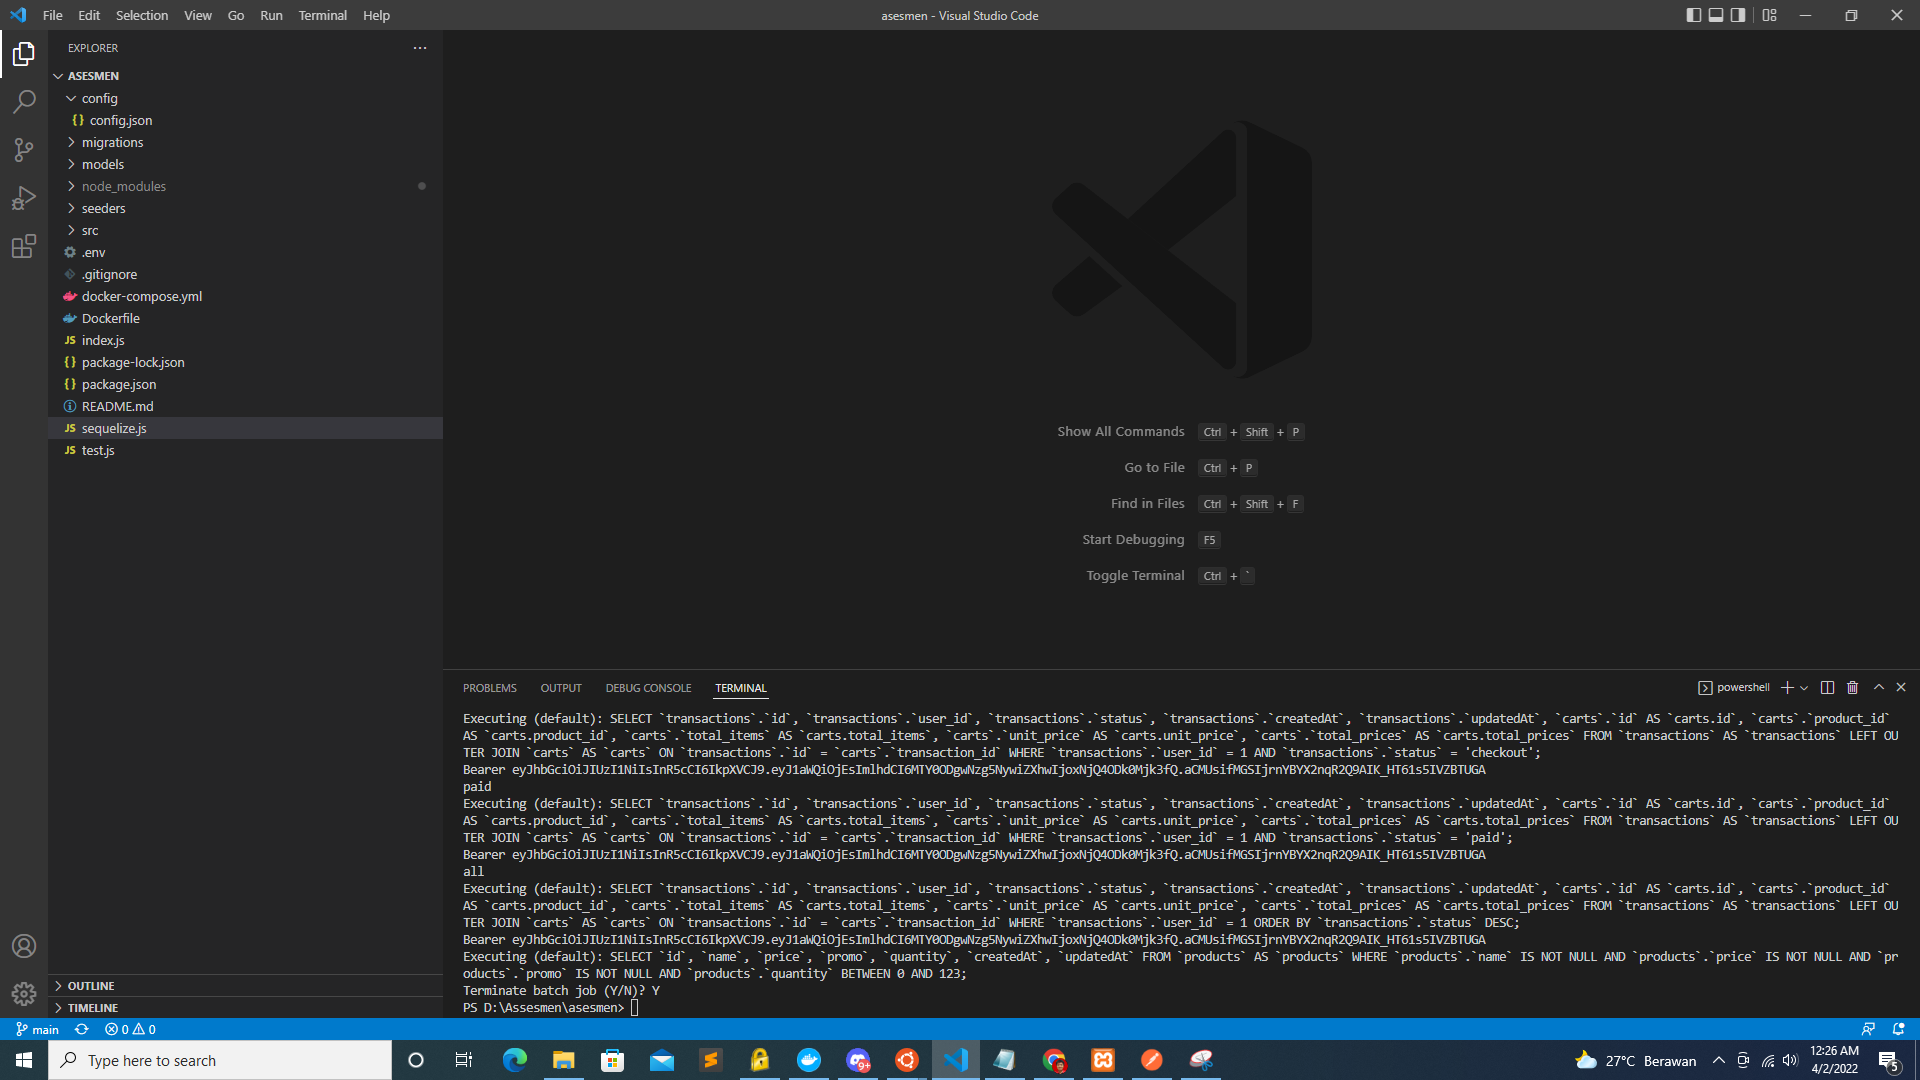Open the Search view in activity bar
The width and height of the screenshot is (1920, 1080).
[24, 101]
